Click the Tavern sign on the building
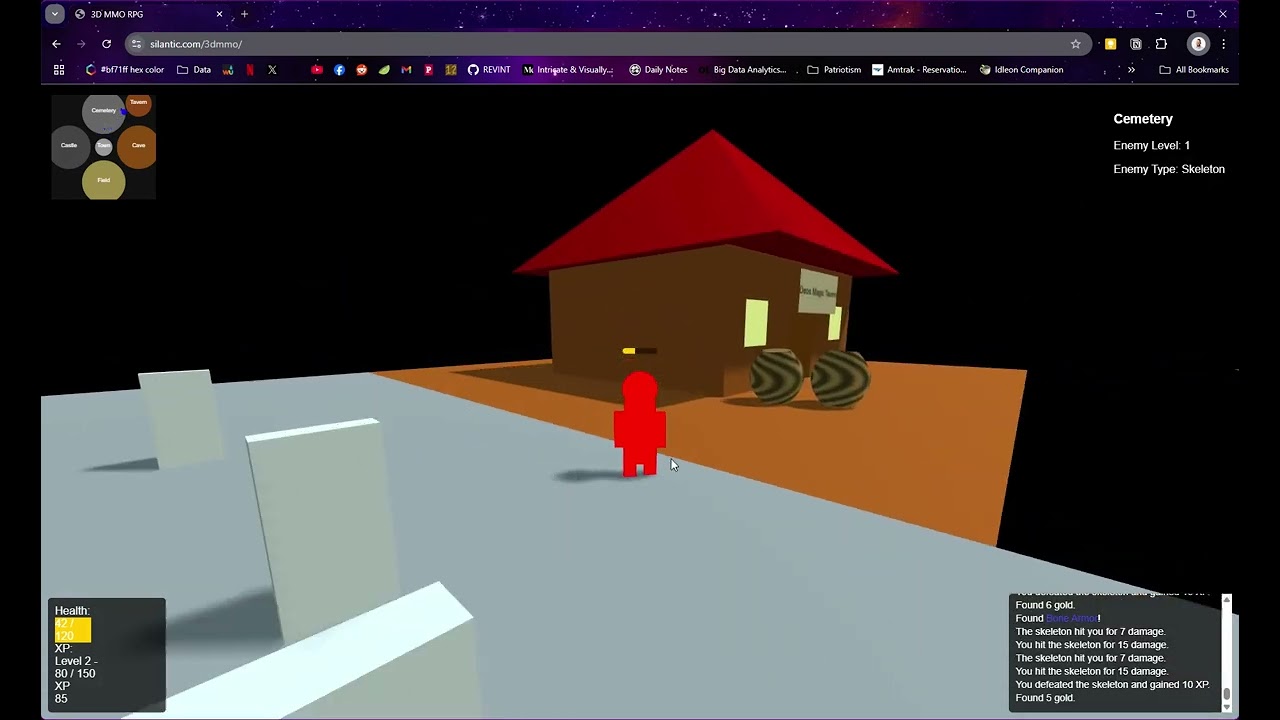The width and height of the screenshot is (1280, 720). coord(818,291)
